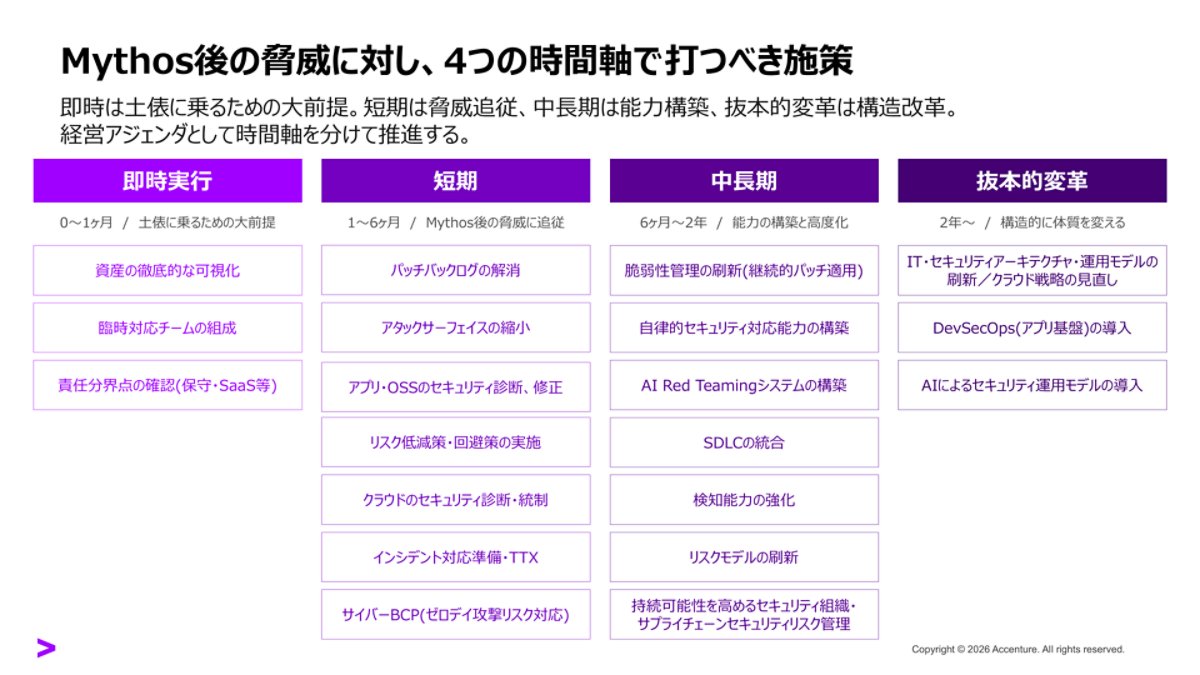This screenshot has height=675, width=1200.
Task: Select the 抜本的変革 column header
Action: [x=1032, y=181]
